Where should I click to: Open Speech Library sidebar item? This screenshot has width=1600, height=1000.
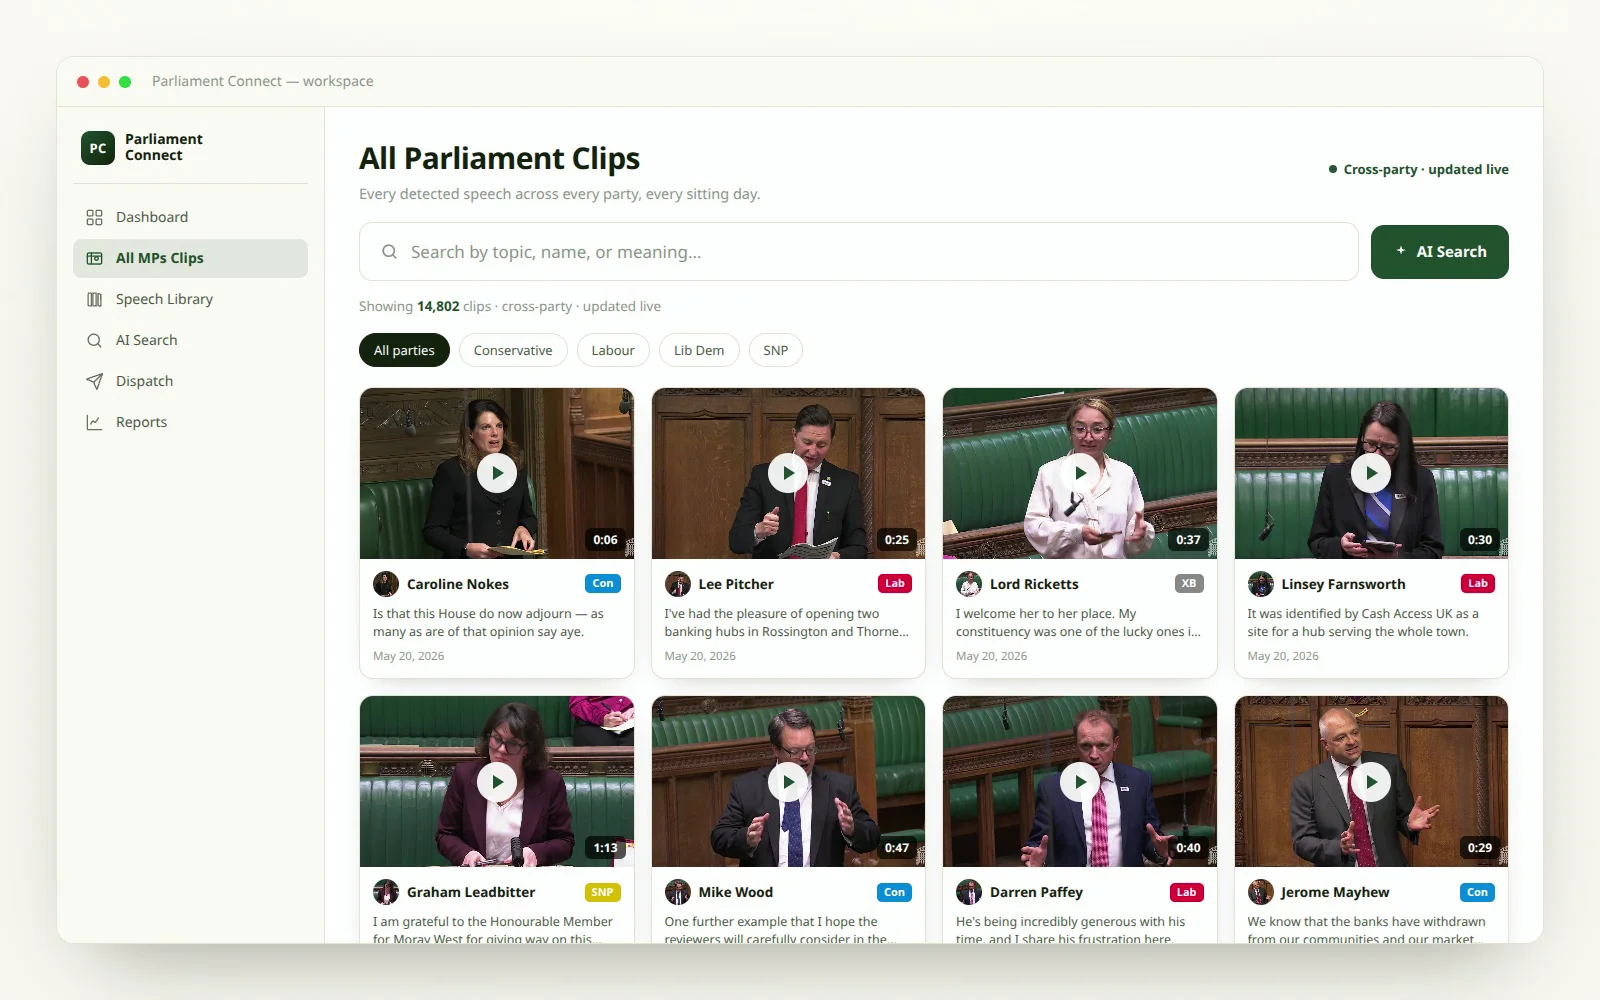pos(190,299)
